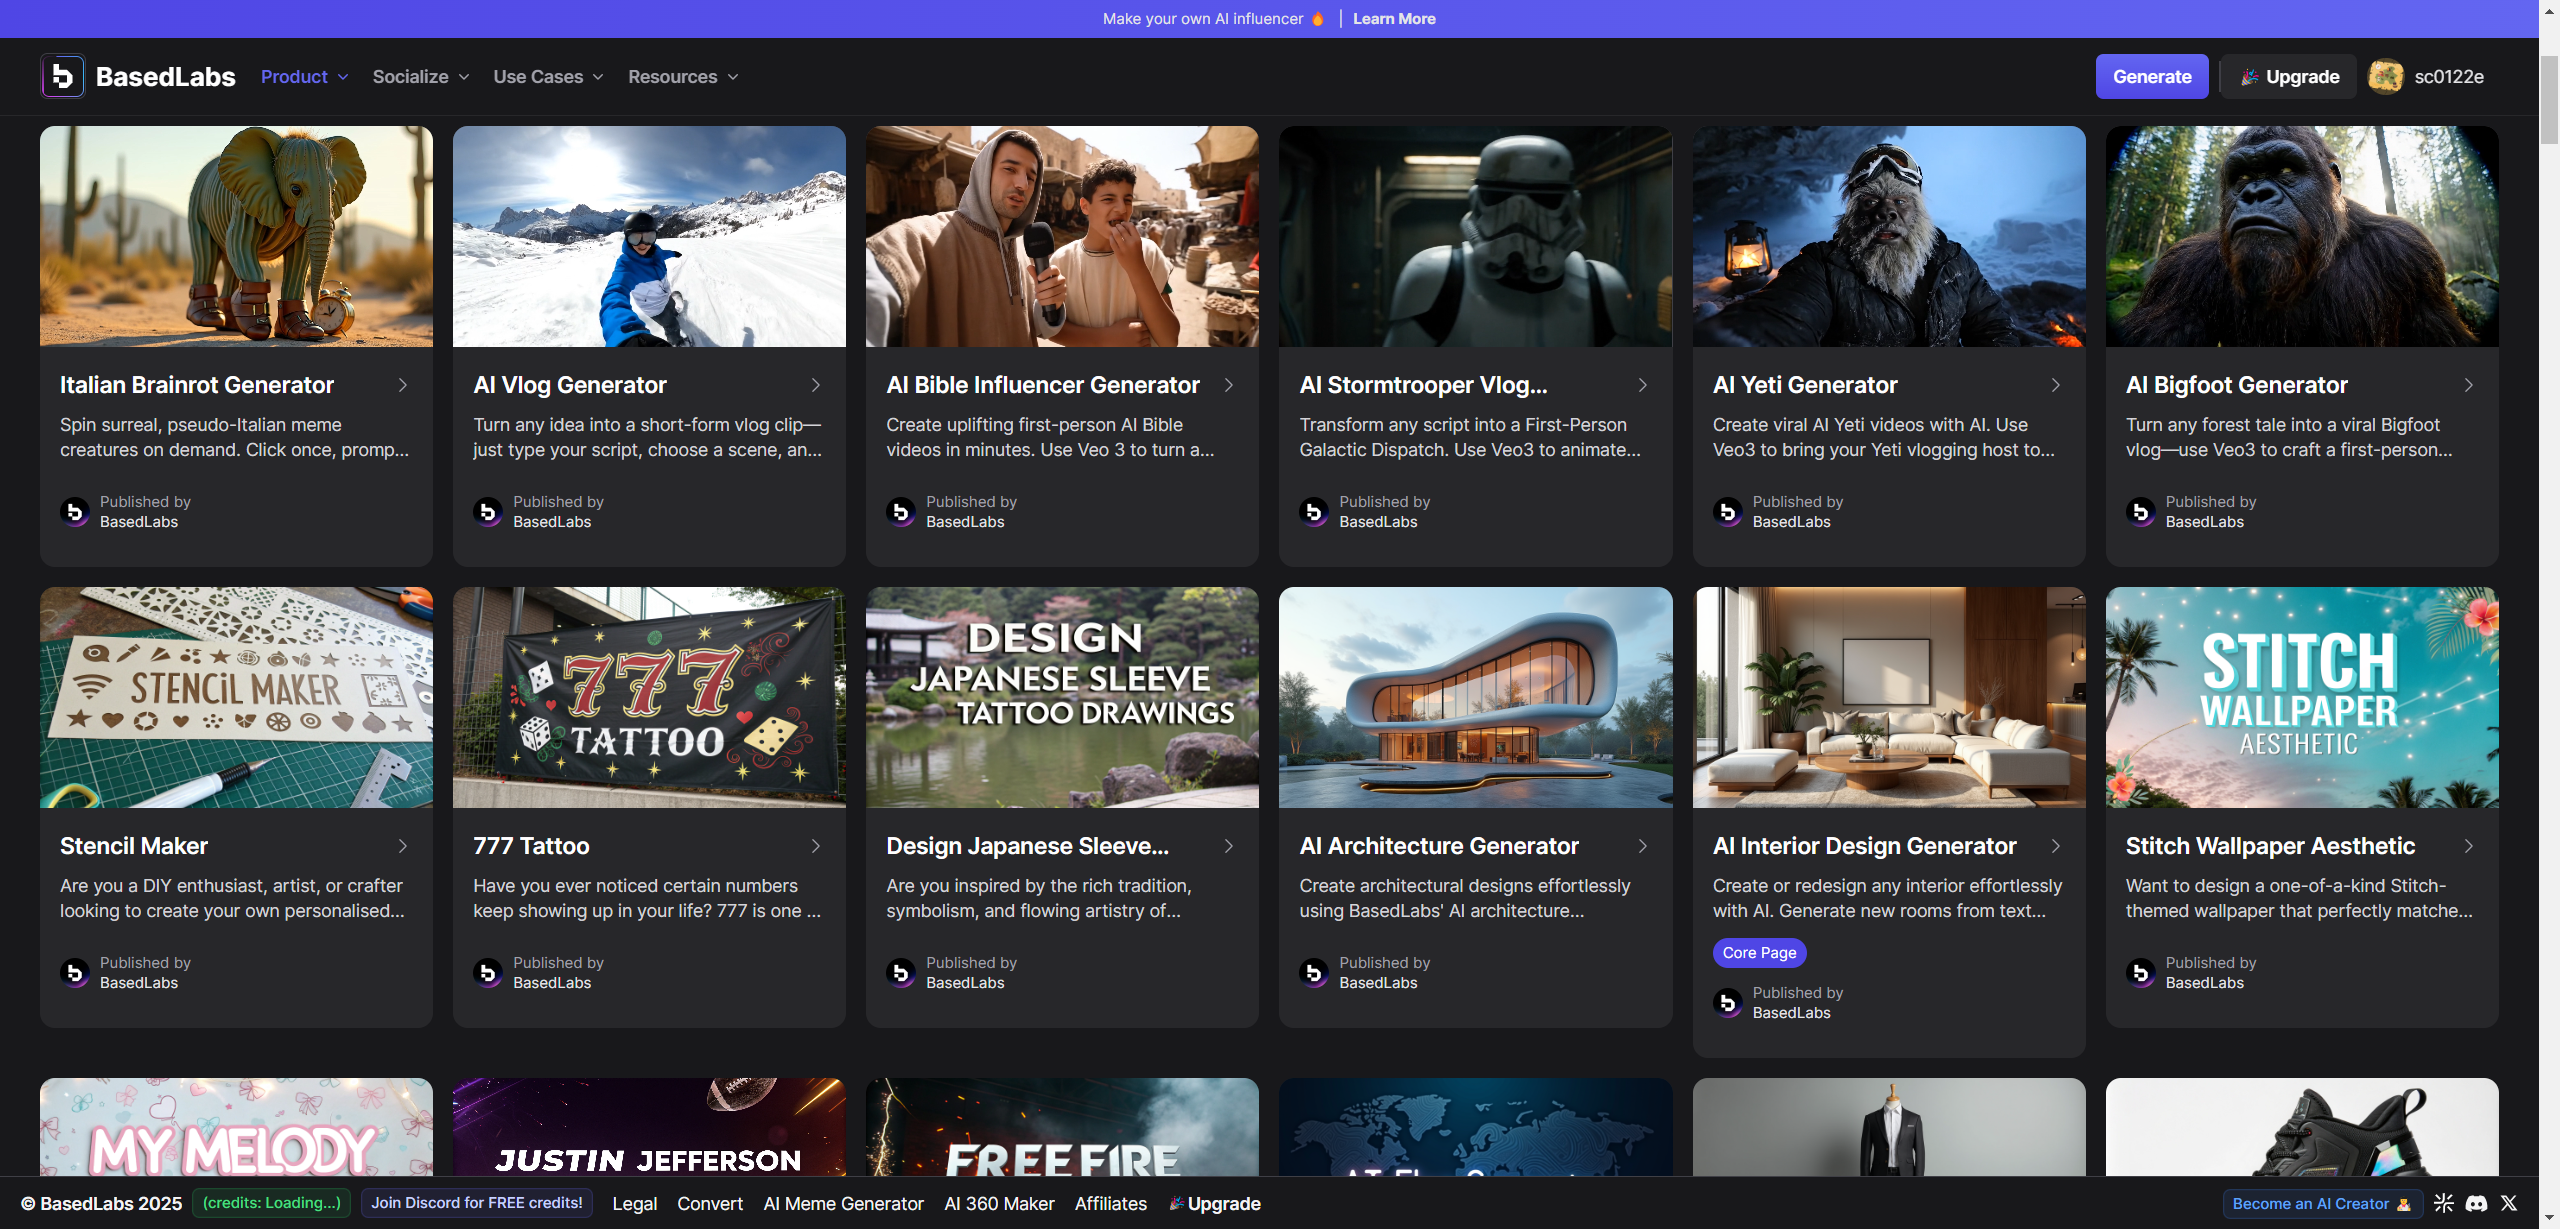Viewport: 2560px width, 1229px height.
Task: Click BasedLabs publisher icon on AI Bigfoot Generator card
Action: 2141,512
